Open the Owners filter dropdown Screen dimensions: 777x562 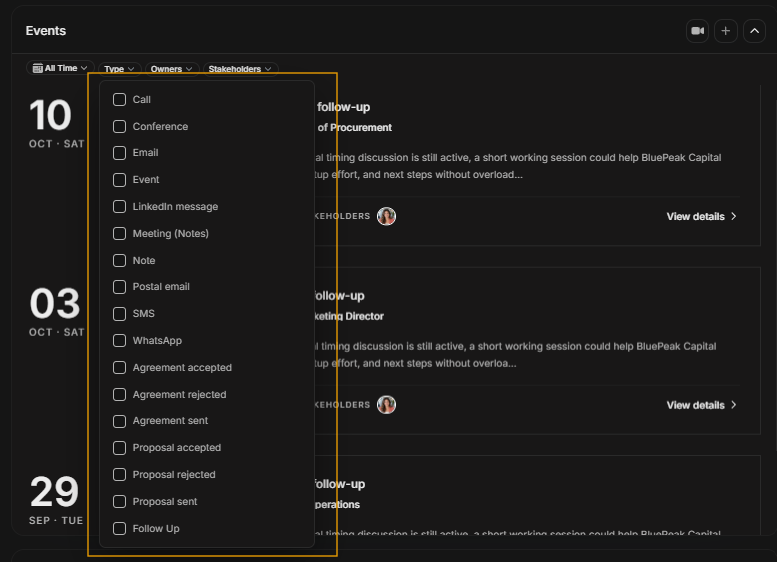coord(171,69)
